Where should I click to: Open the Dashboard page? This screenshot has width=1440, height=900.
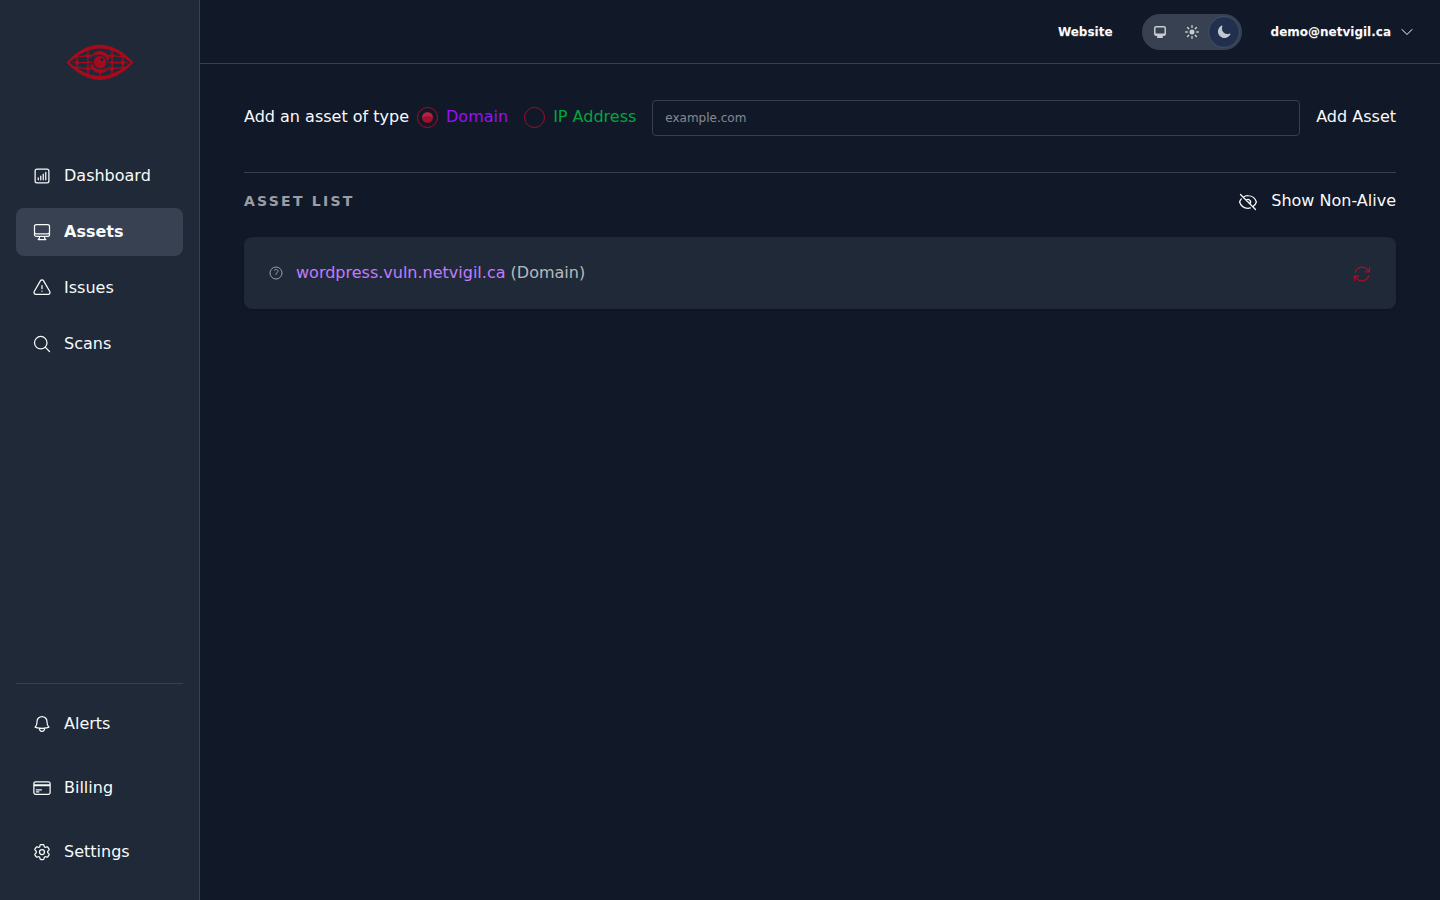coord(99,176)
